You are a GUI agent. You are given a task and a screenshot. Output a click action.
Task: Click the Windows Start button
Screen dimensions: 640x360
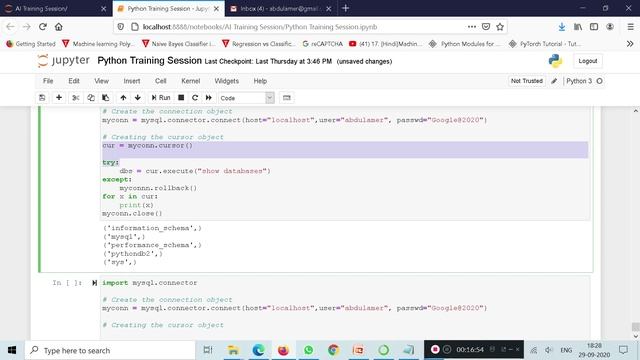(12, 350)
